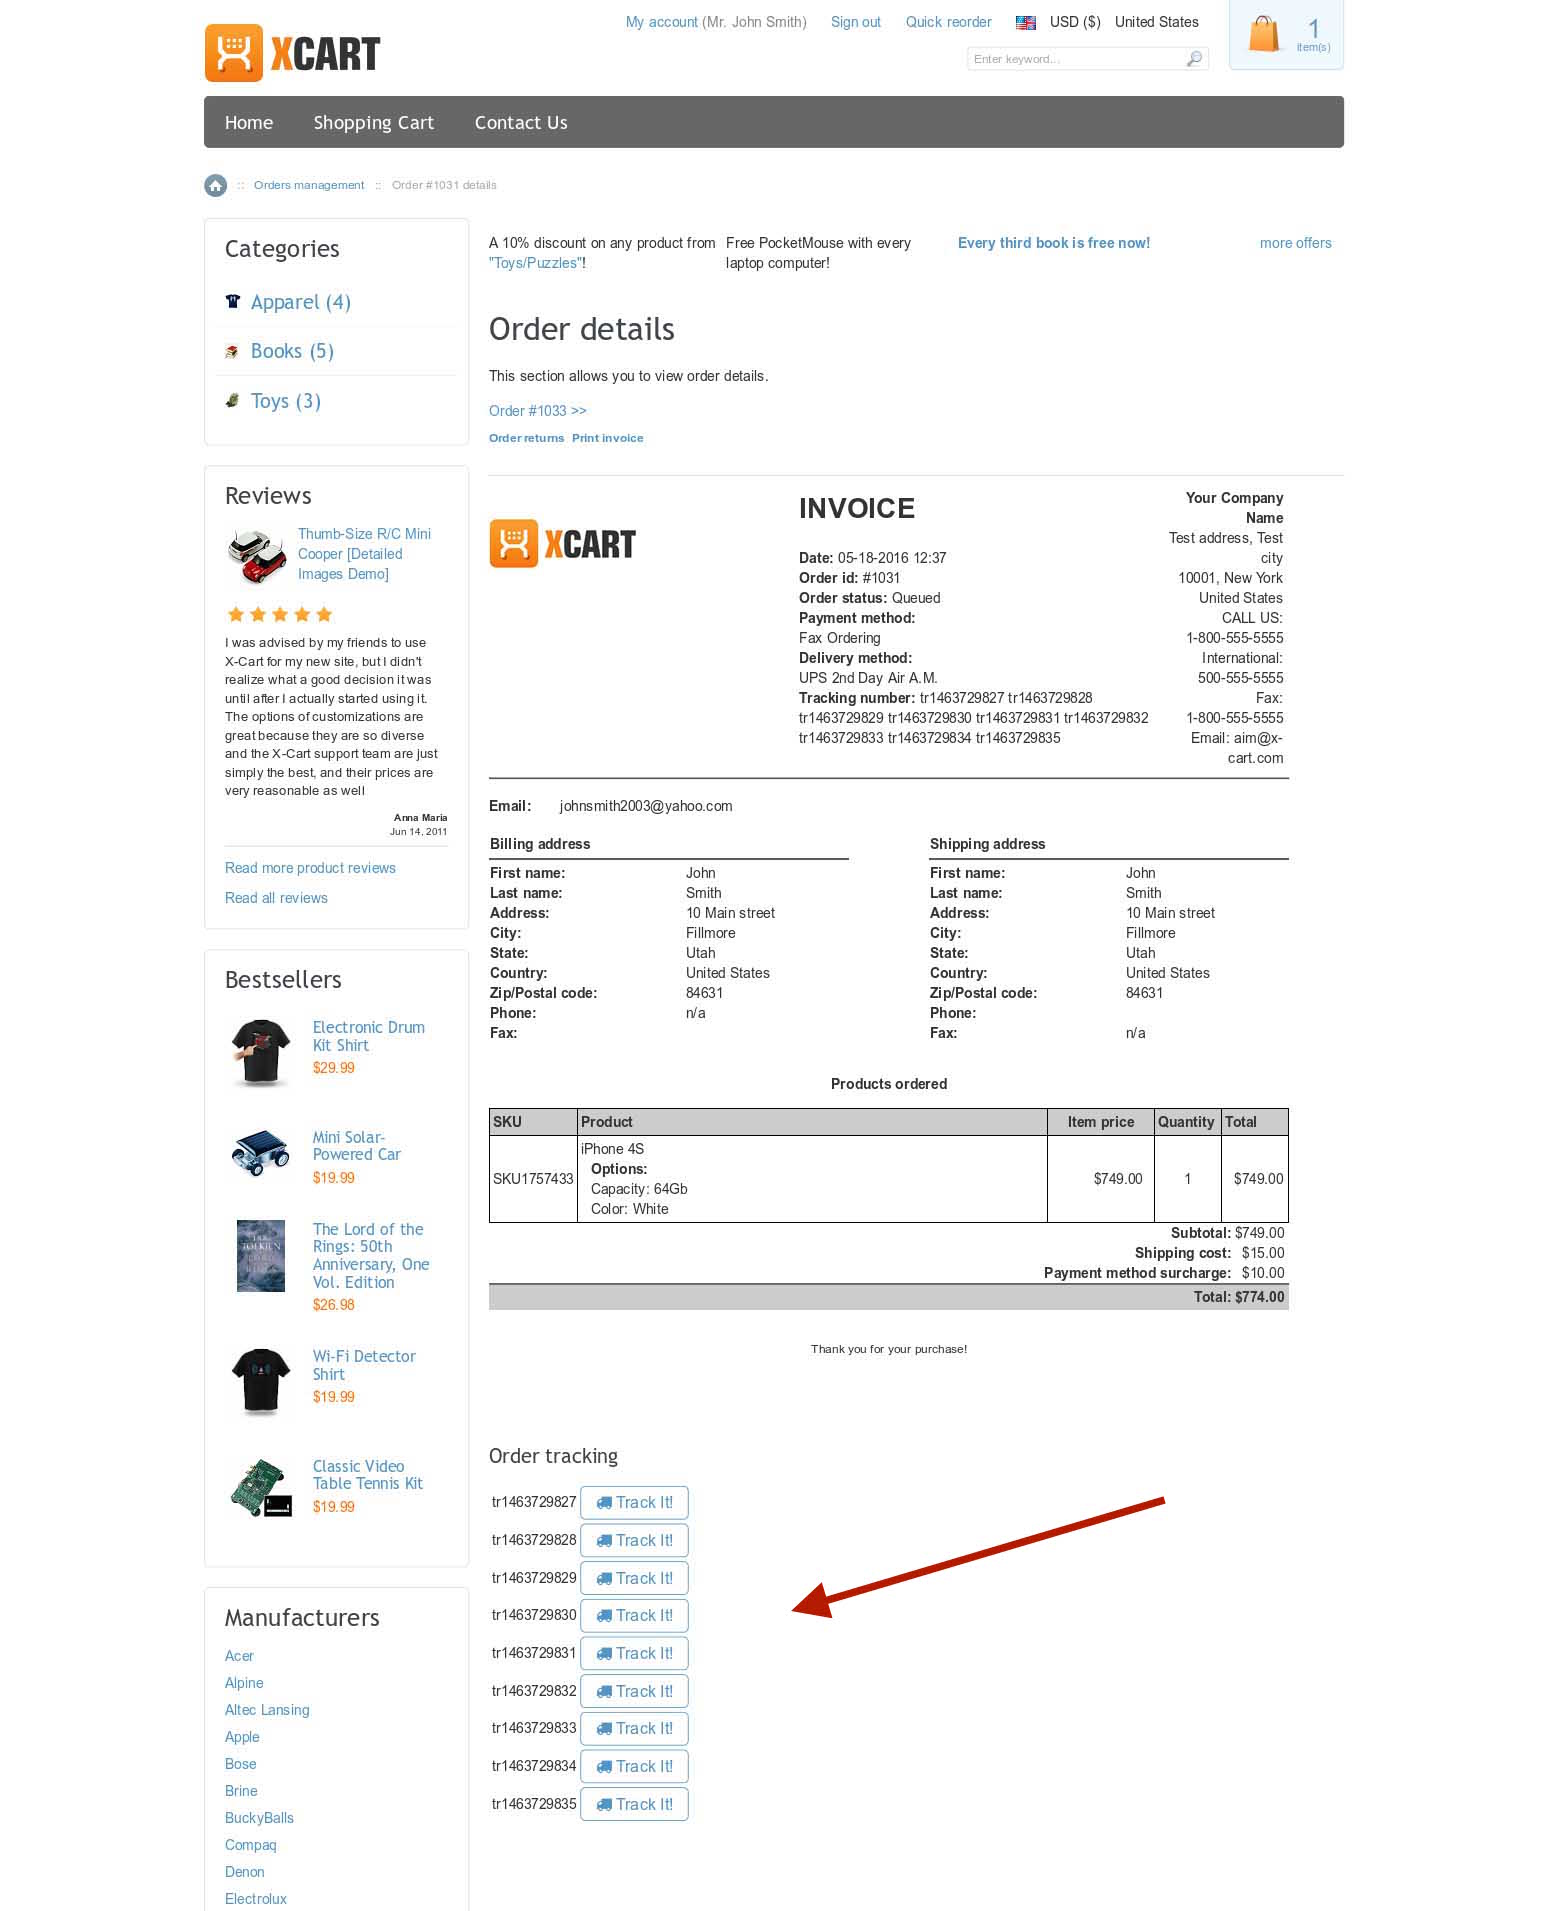
Task: Open Order returns link
Action: click(x=526, y=438)
